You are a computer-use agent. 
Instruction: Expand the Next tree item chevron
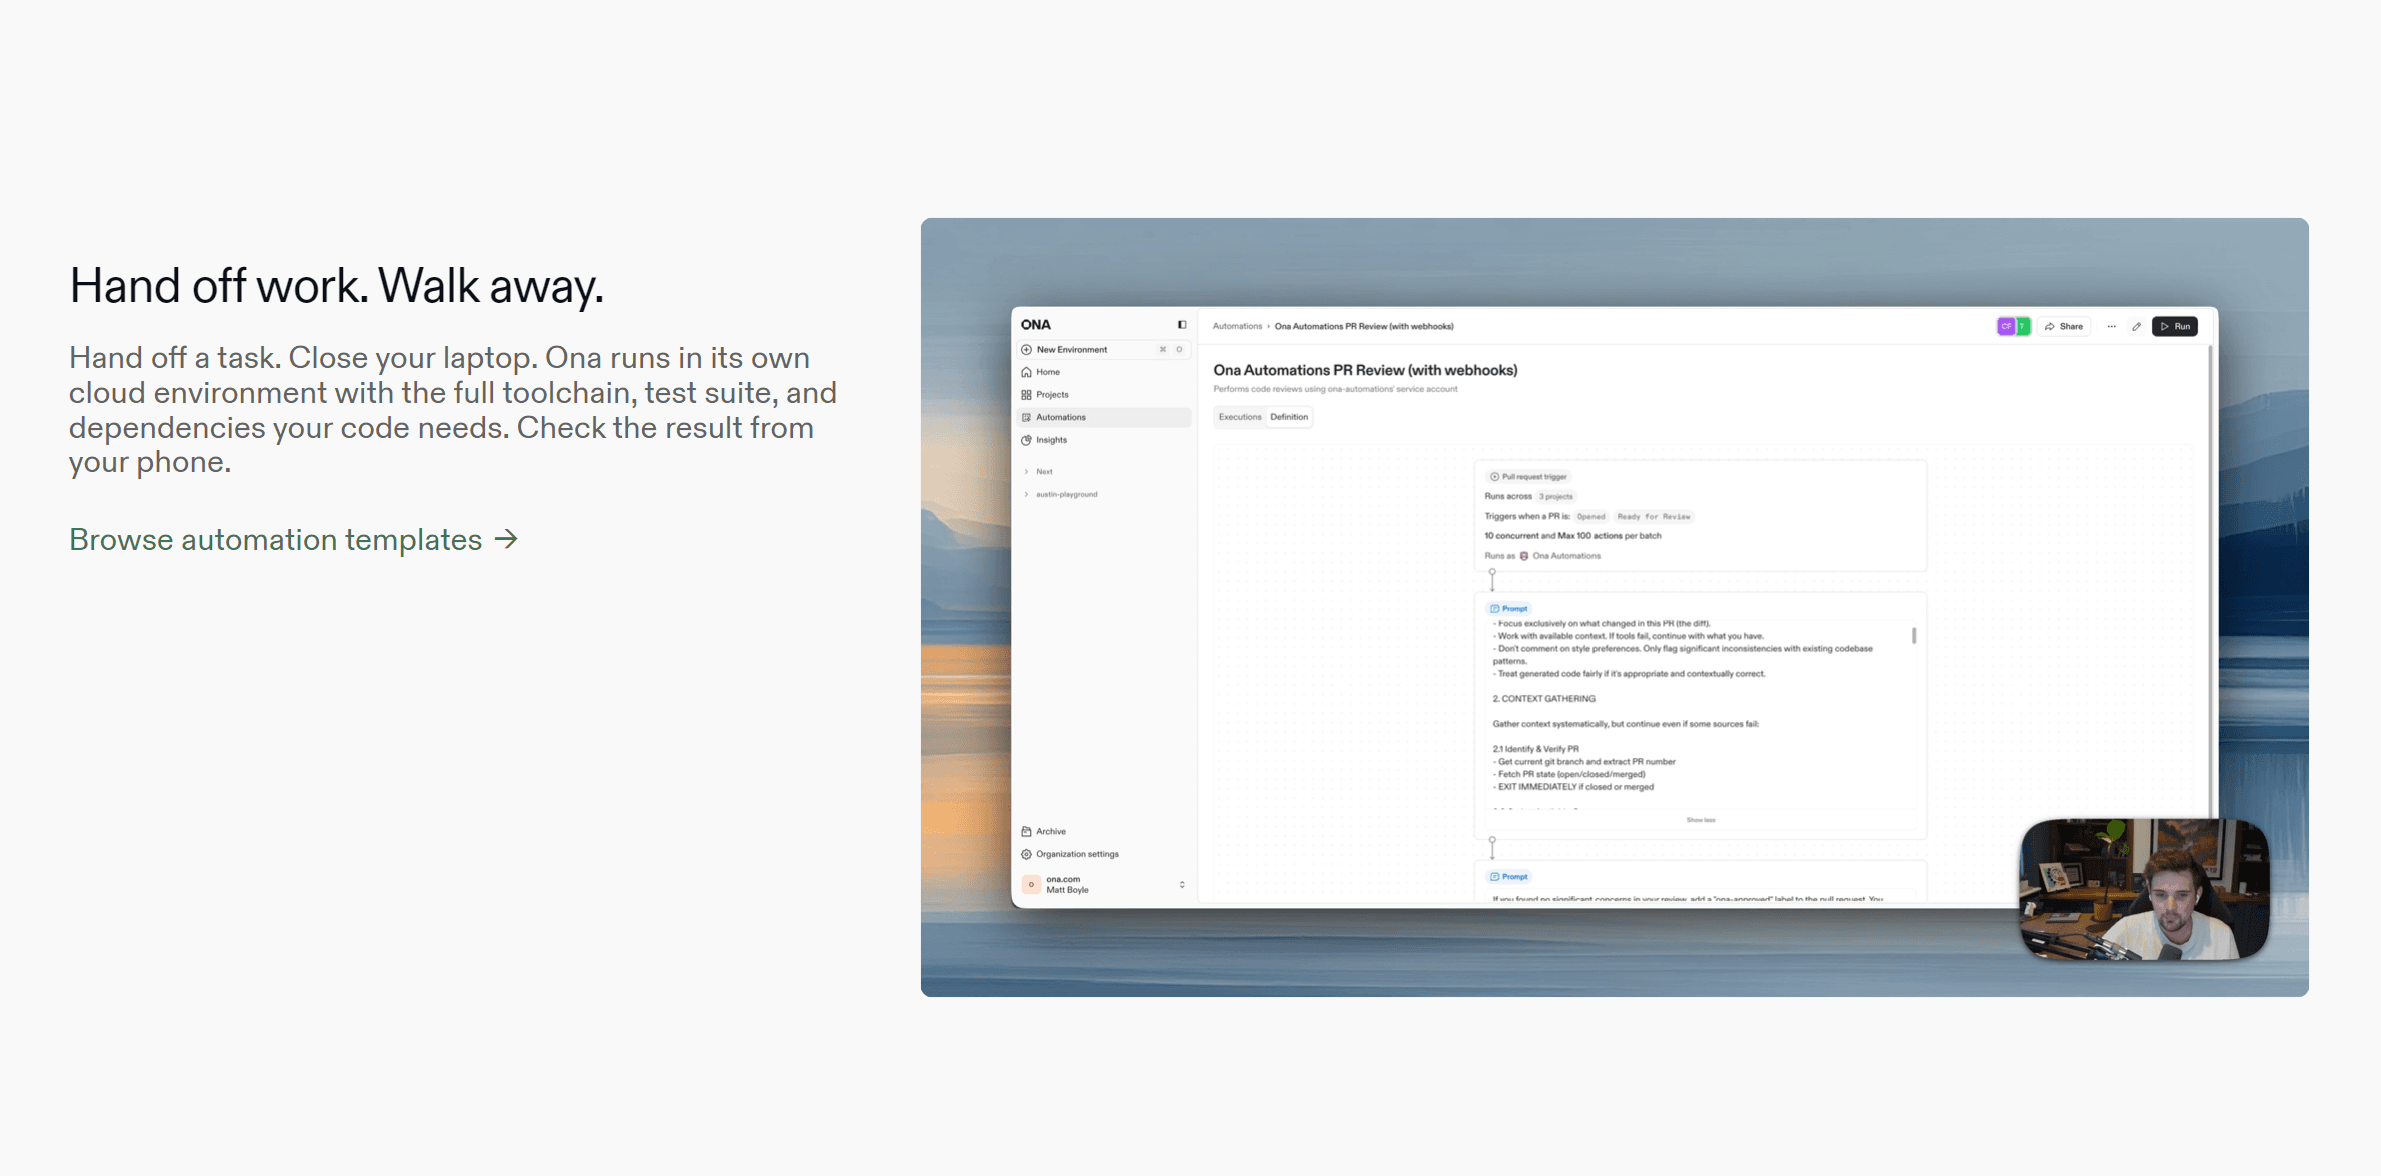pos(1026,472)
